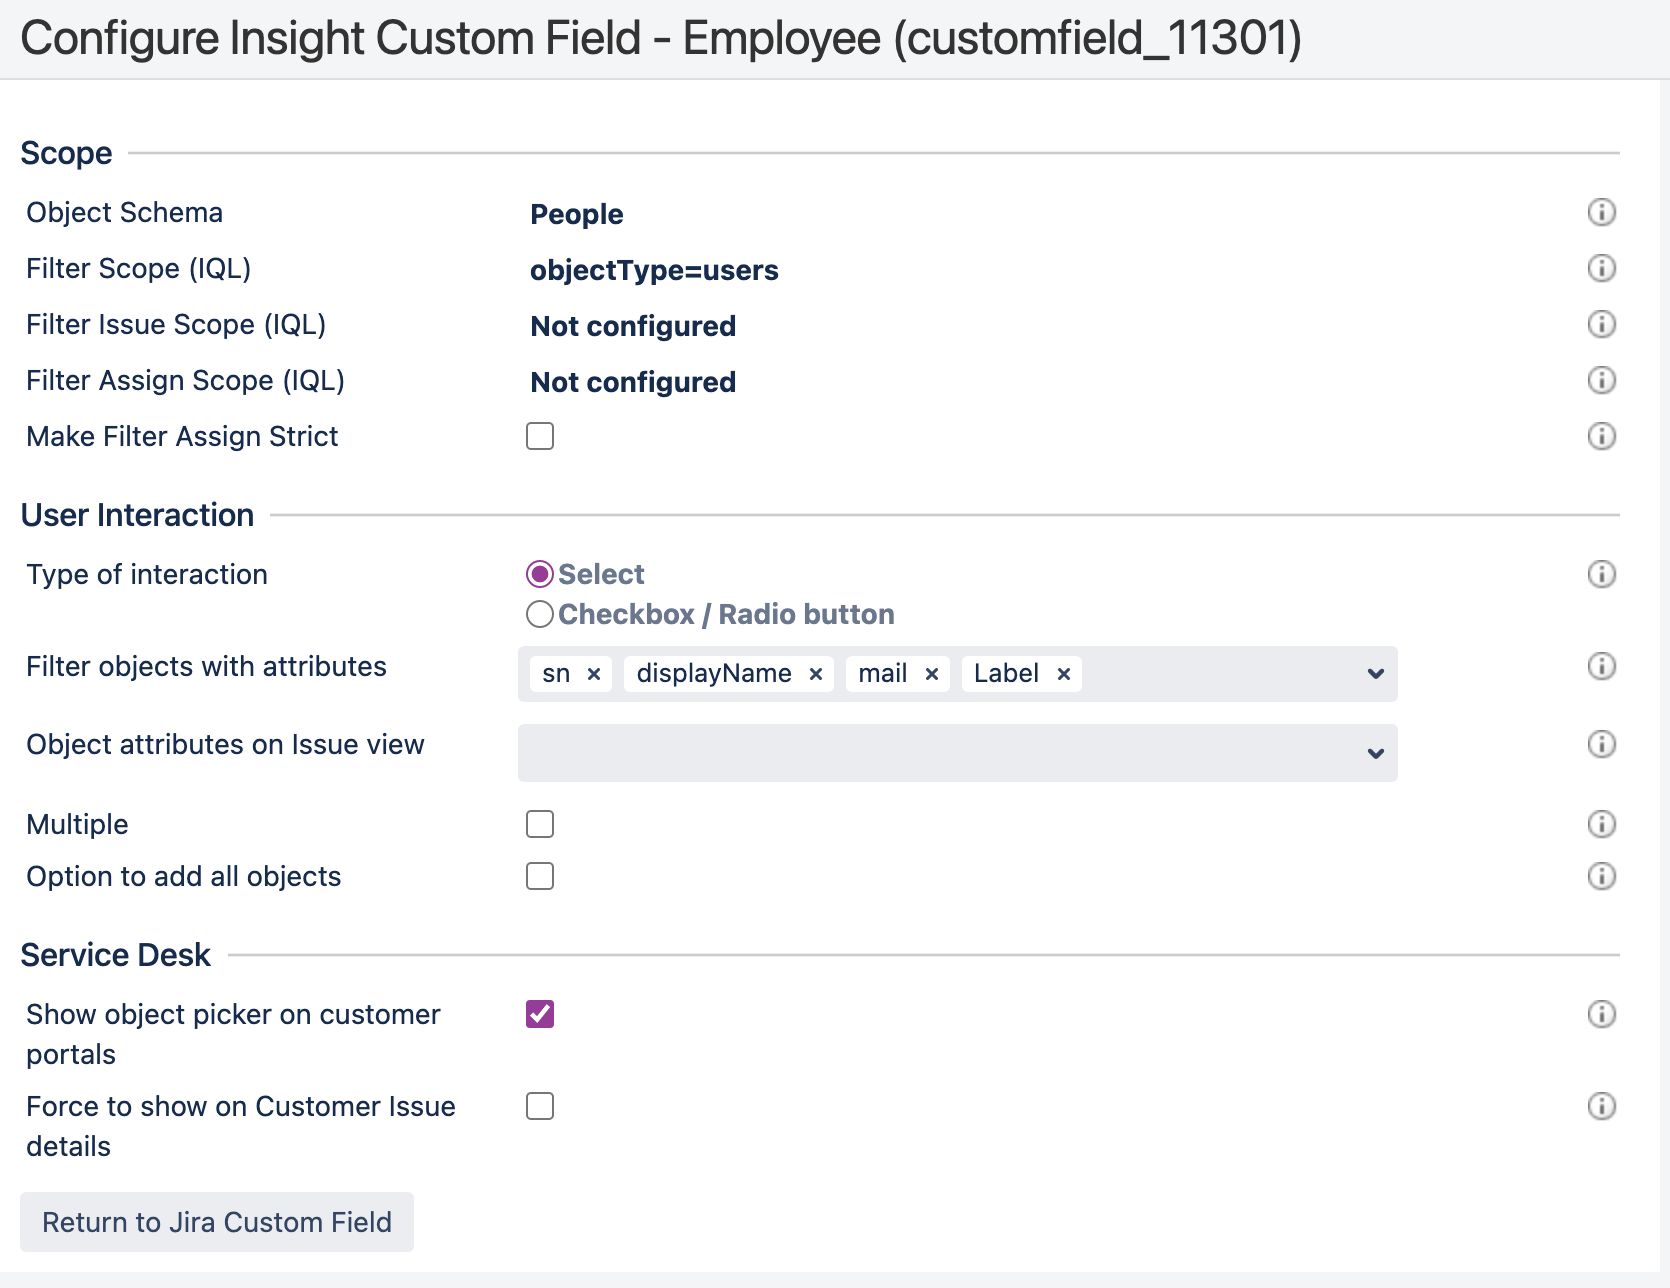Open info icon for Filter Issue Scope
The image size is (1670, 1288).
1601,324
